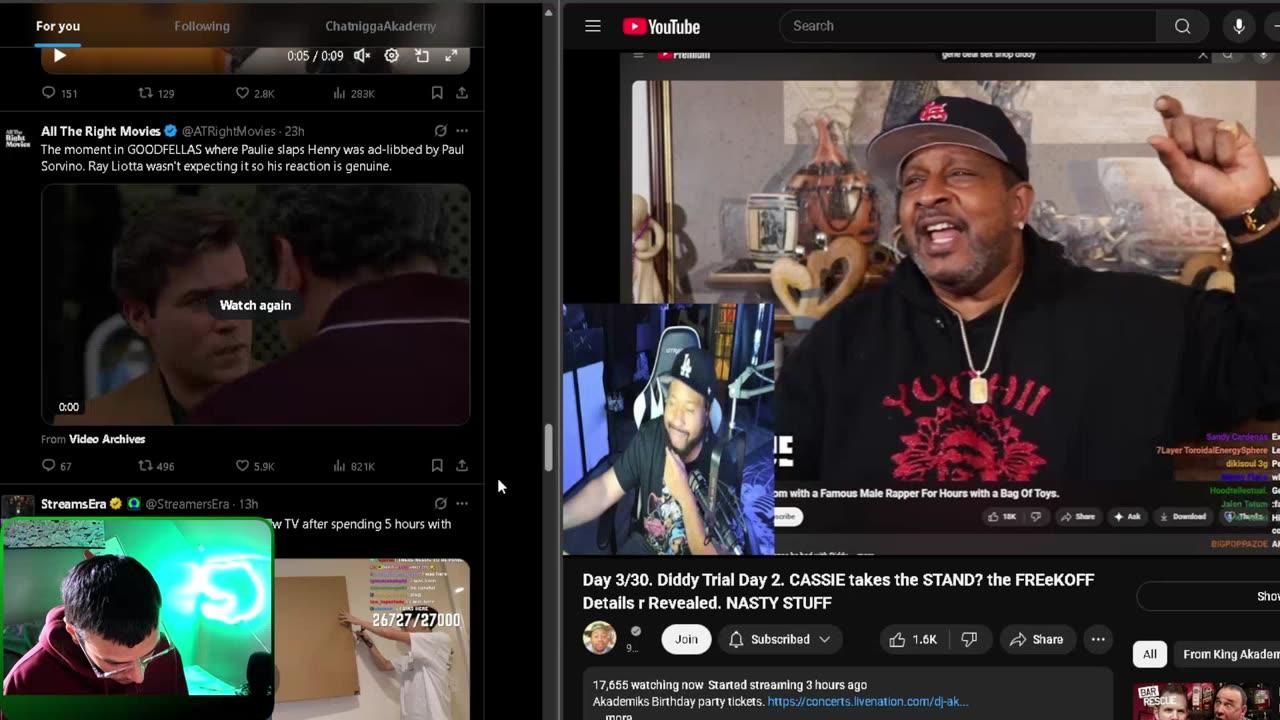Open settings gear on the tweet video

point(392,56)
